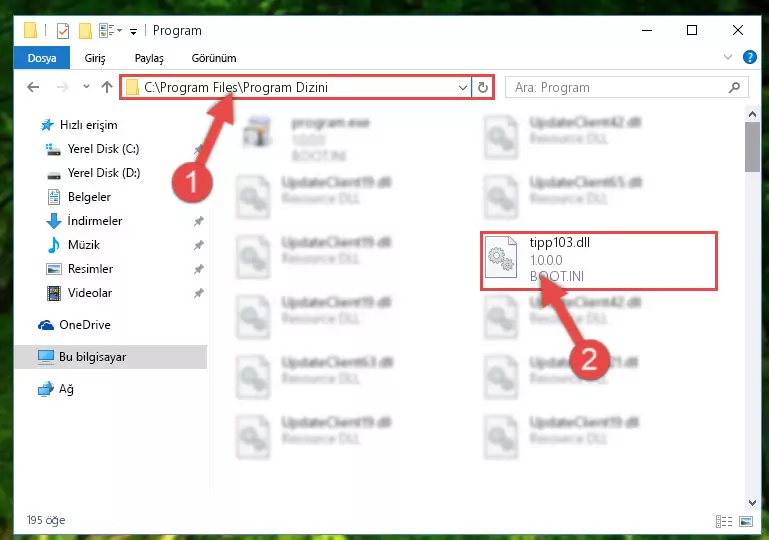This screenshot has width=769, height=540.
Task: Click the pin icon next to Videolar
Action: 199,293
